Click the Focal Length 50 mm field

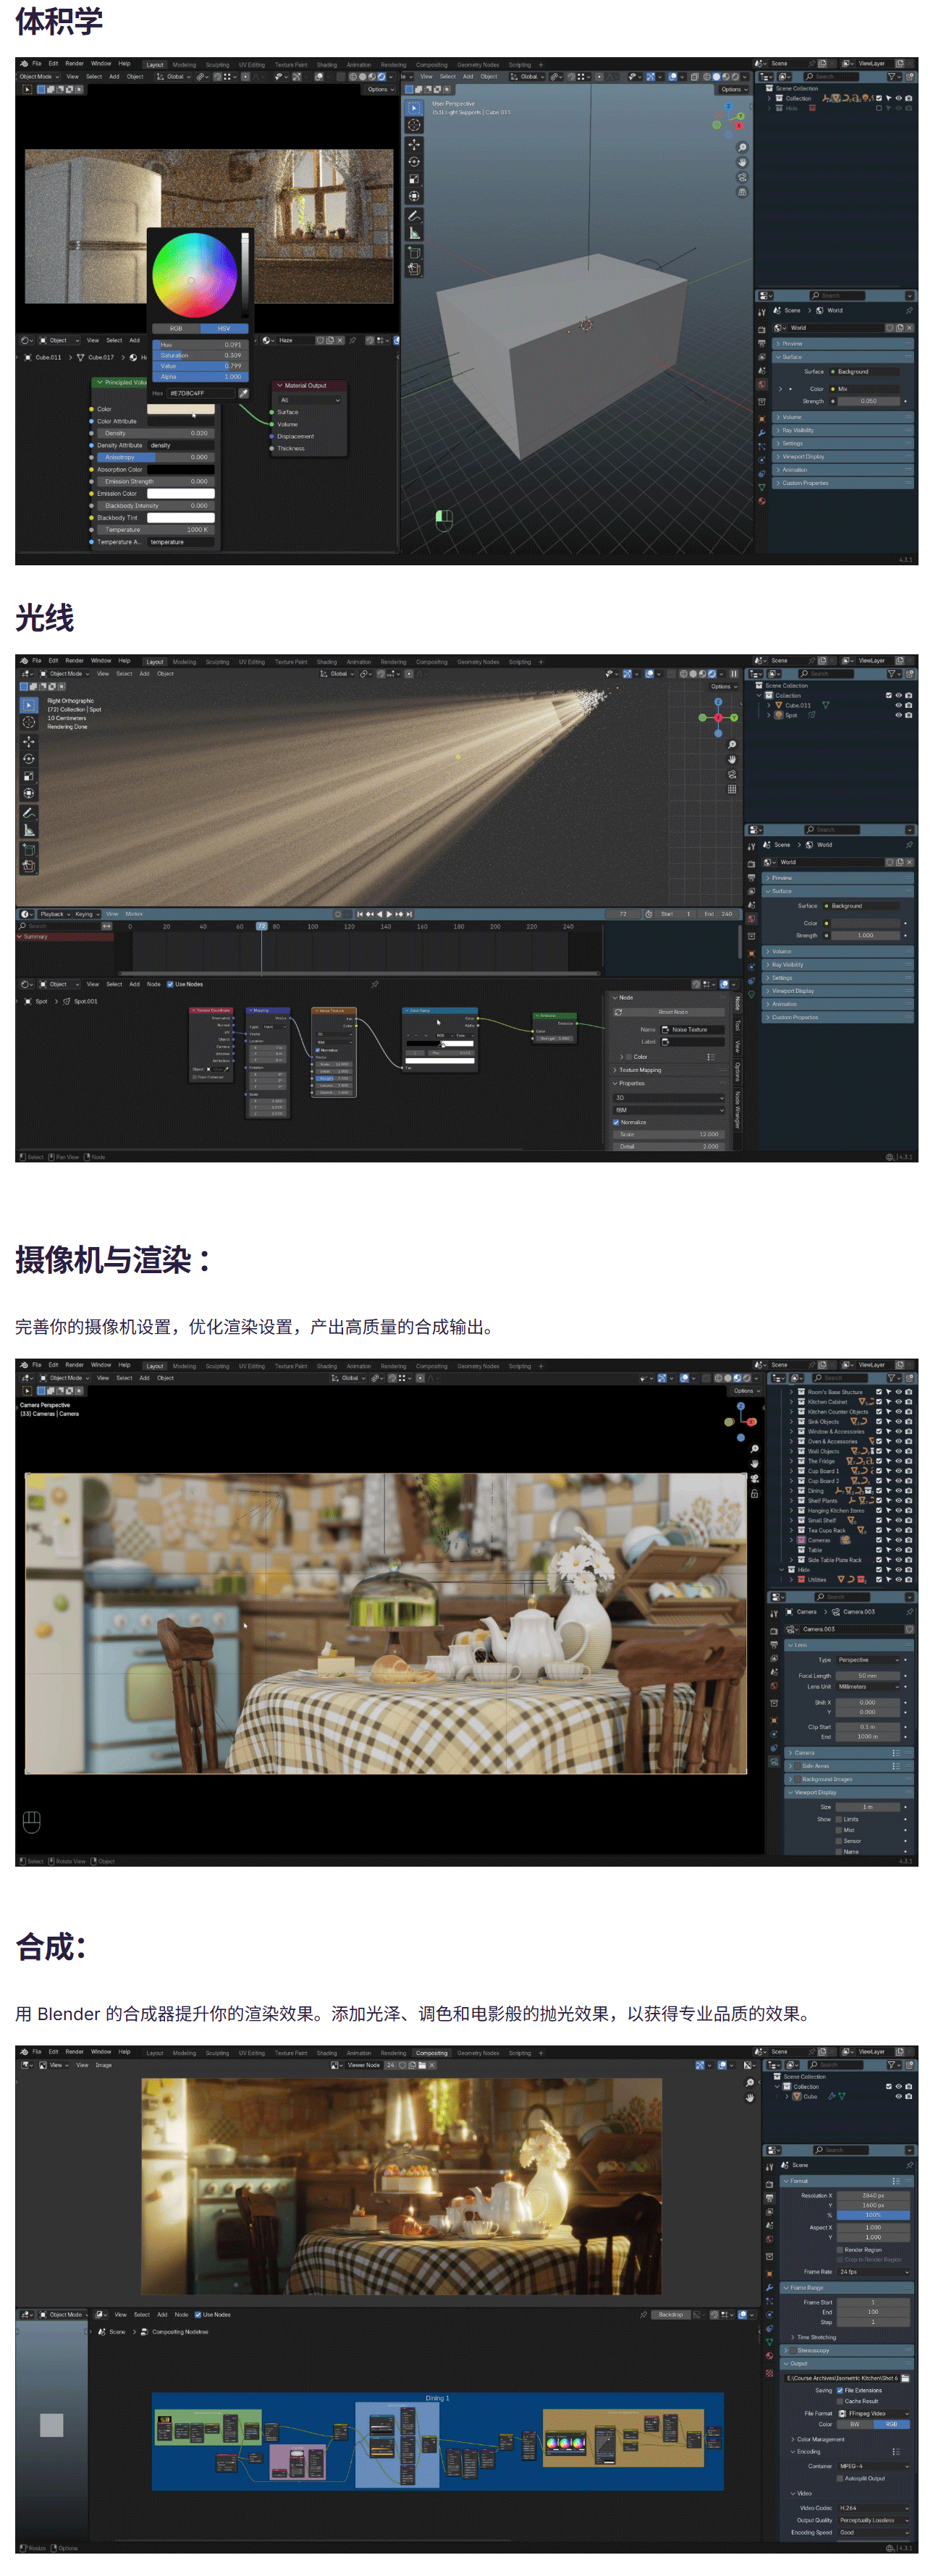867,1676
